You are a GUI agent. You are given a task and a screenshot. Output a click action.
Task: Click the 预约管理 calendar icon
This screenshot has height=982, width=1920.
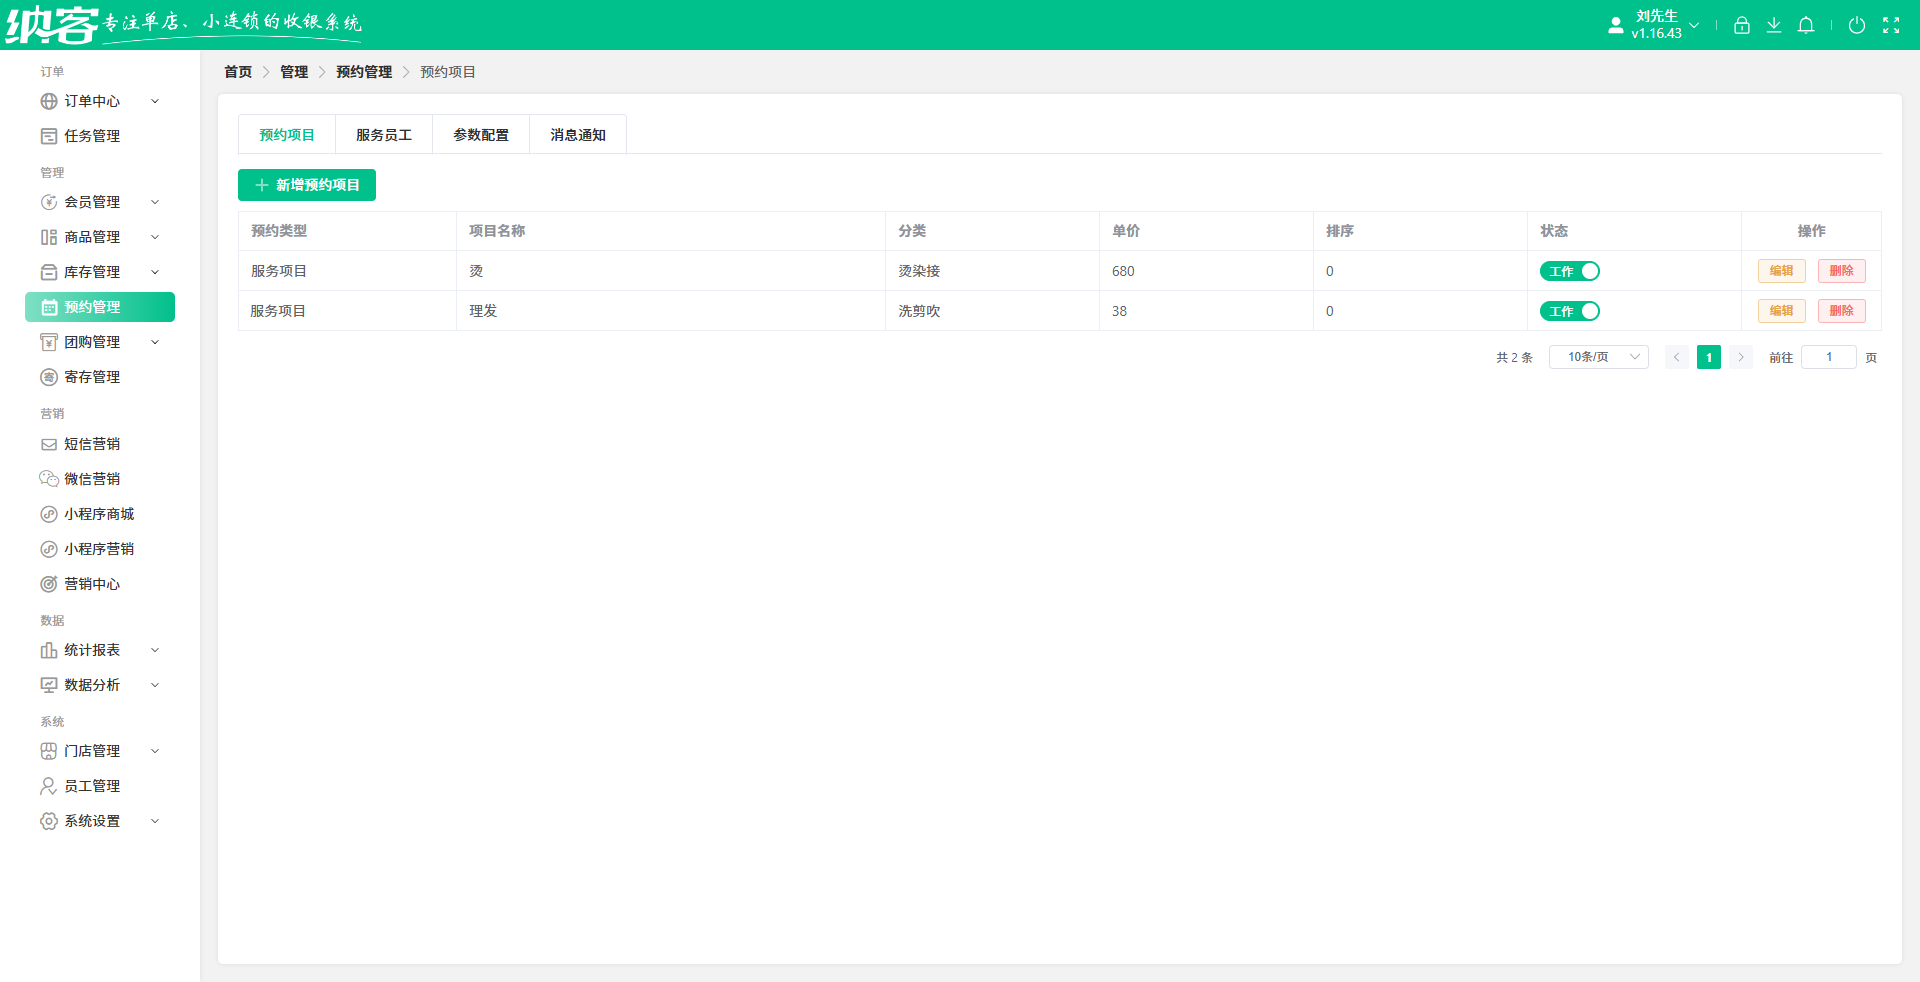[48, 307]
